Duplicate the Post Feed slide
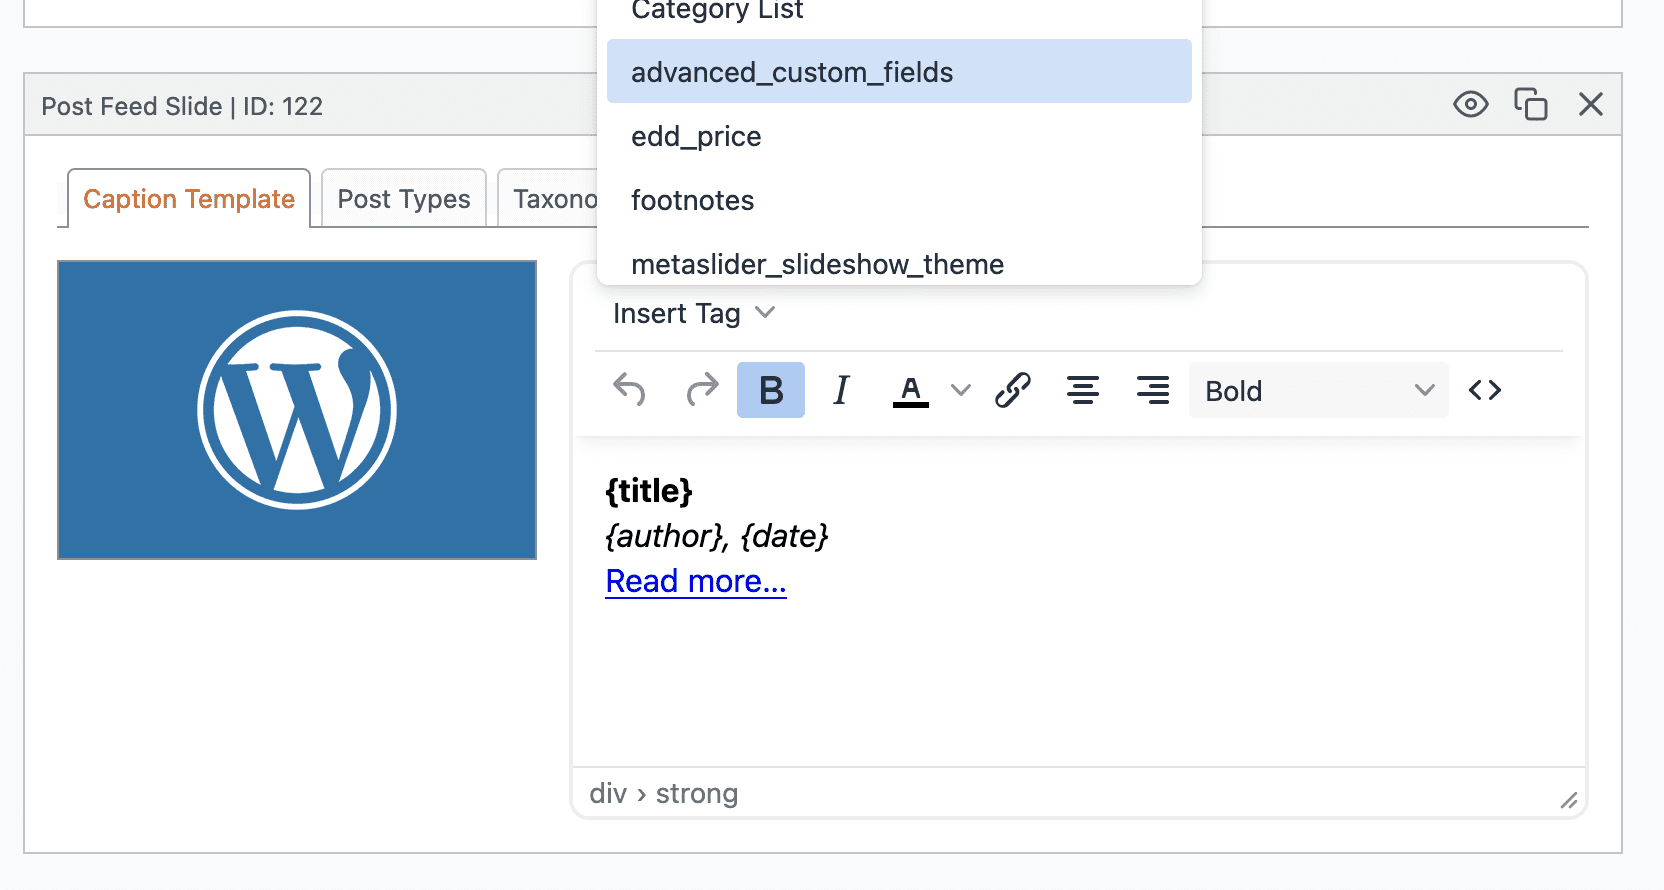1664x890 pixels. click(x=1530, y=105)
